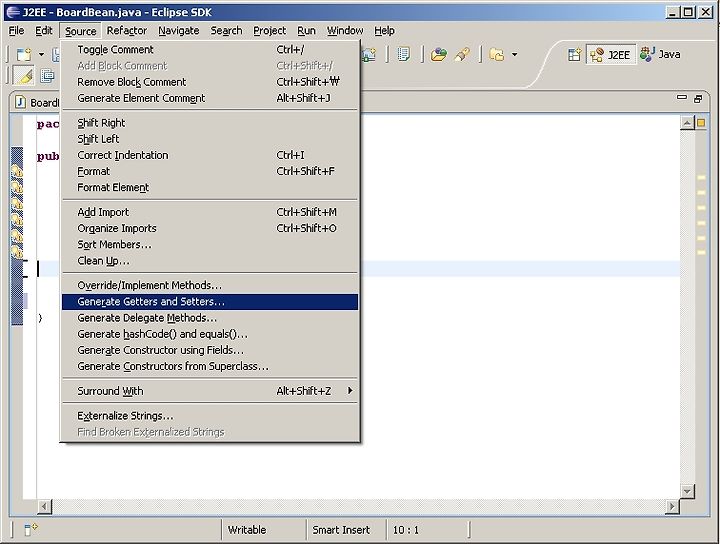Choose Generate hashCode() and equals()...
This screenshot has width=720, height=544.
(x=210, y=334)
